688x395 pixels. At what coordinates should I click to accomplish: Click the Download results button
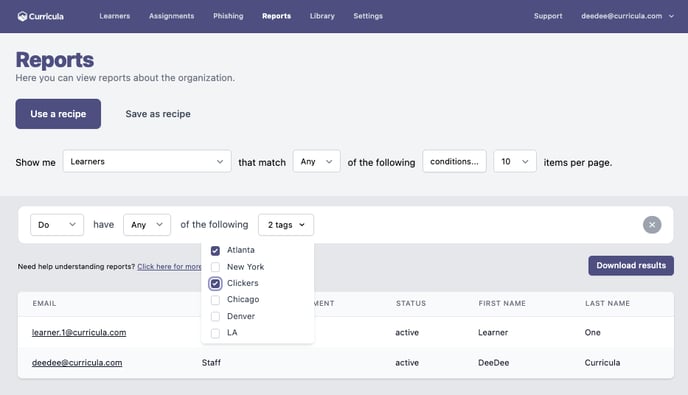[x=631, y=266]
